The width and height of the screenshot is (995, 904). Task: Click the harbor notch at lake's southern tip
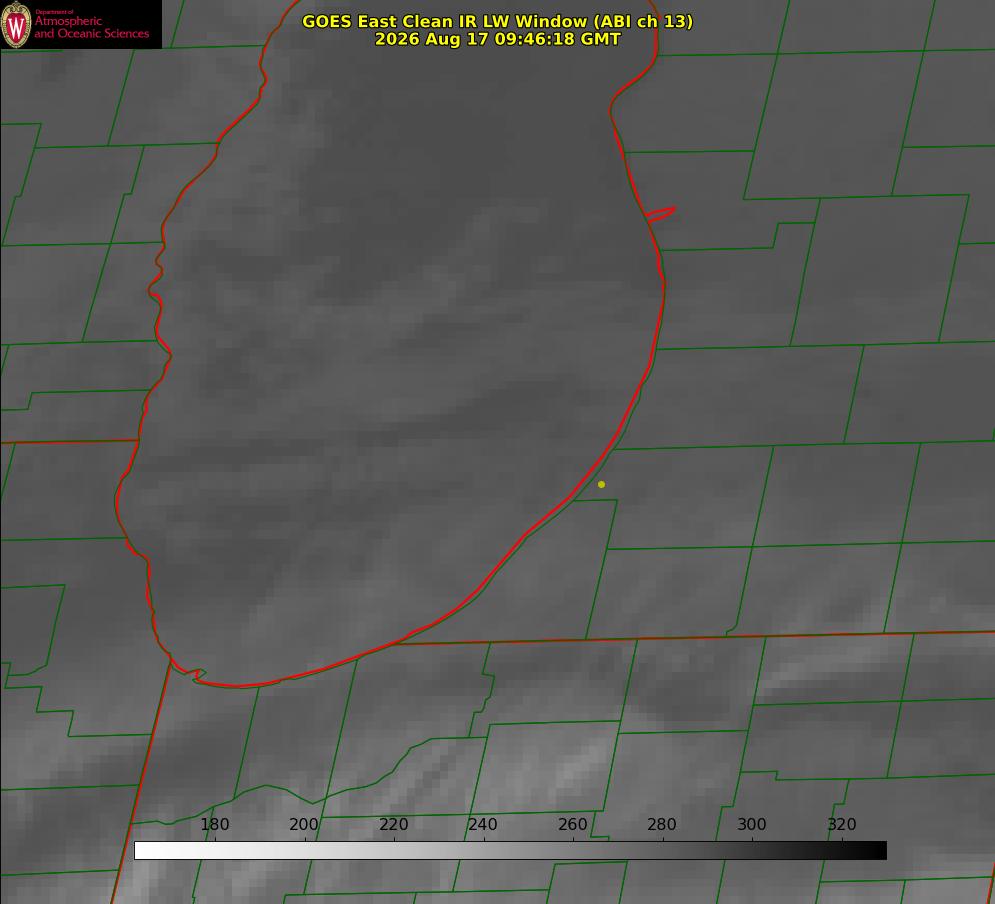197,675
